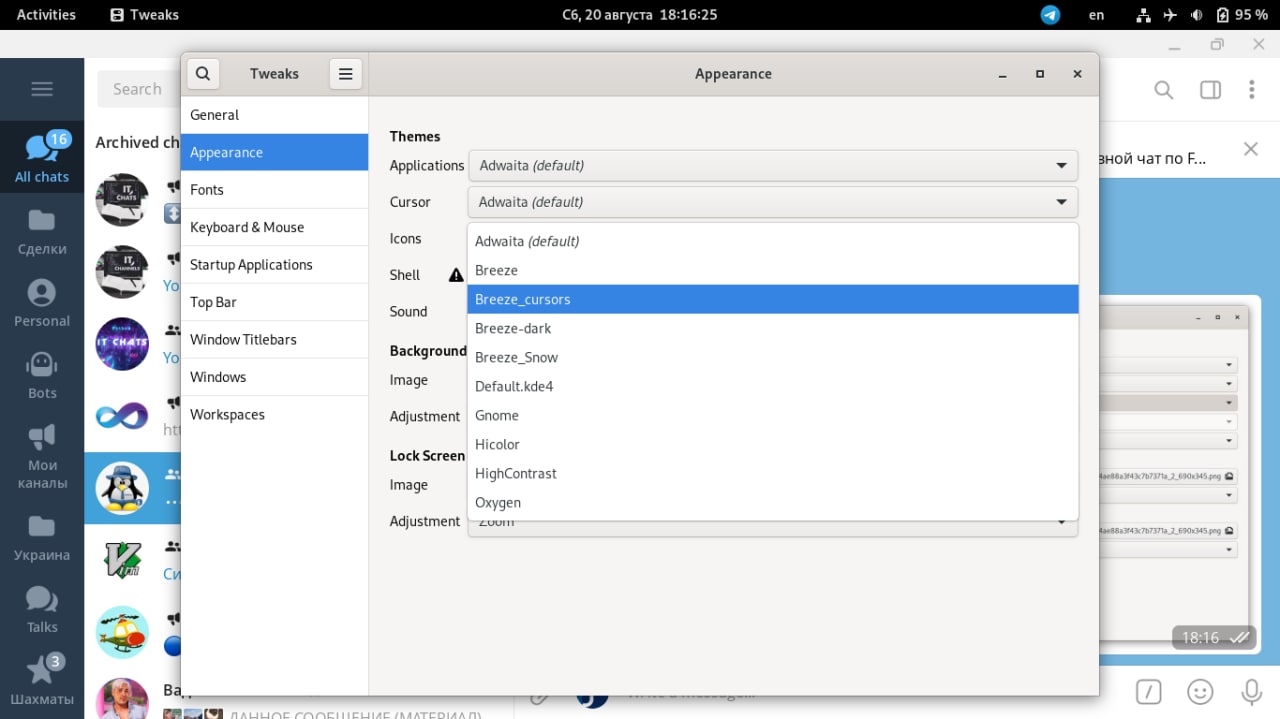Select HighContrast from the theme list
Viewport: 1280px width, 719px height.
click(x=773, y=473)
